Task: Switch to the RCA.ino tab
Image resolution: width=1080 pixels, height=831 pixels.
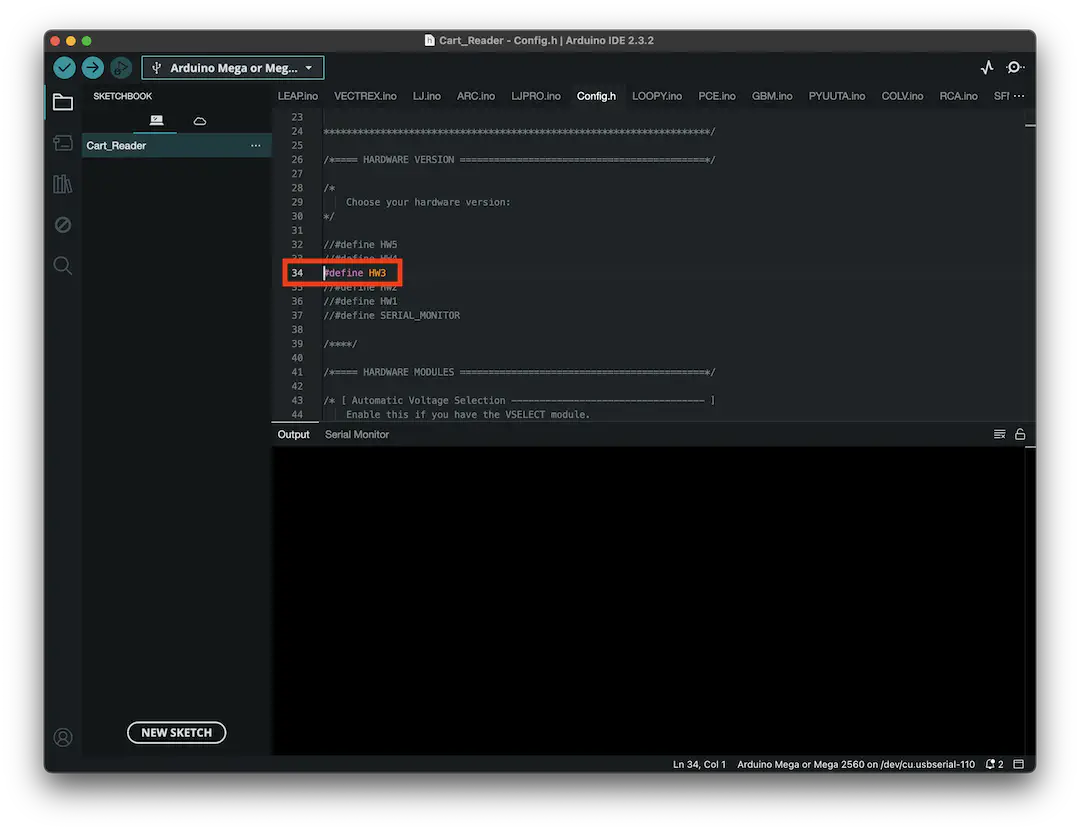Action: (958, 96)
